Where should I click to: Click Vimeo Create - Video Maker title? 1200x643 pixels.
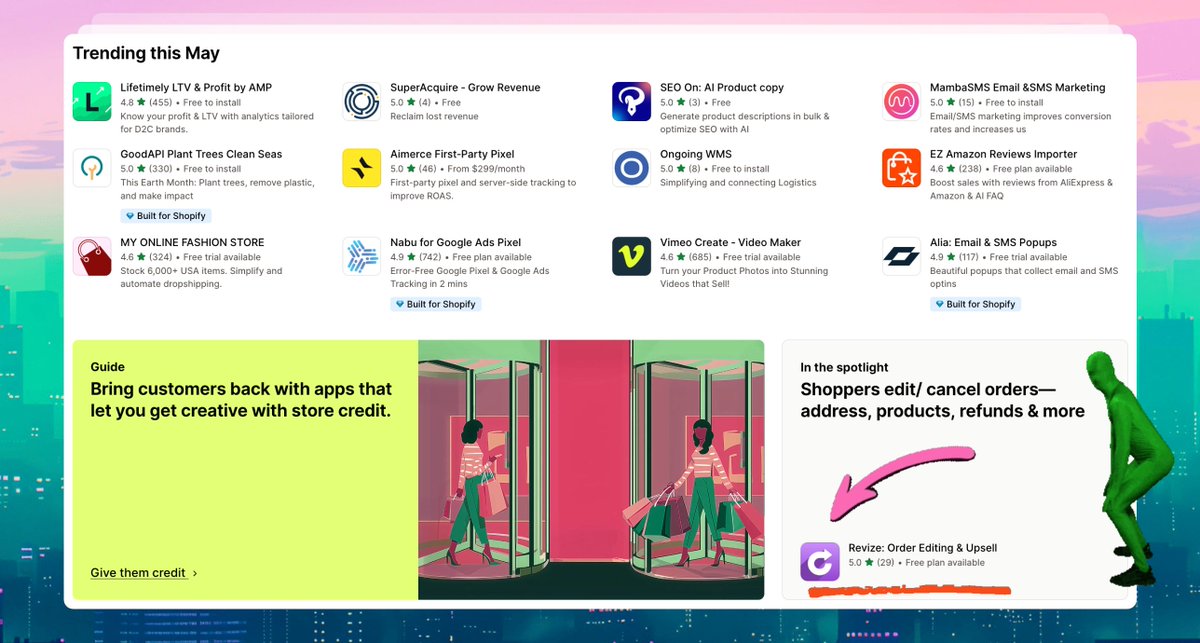730,243
